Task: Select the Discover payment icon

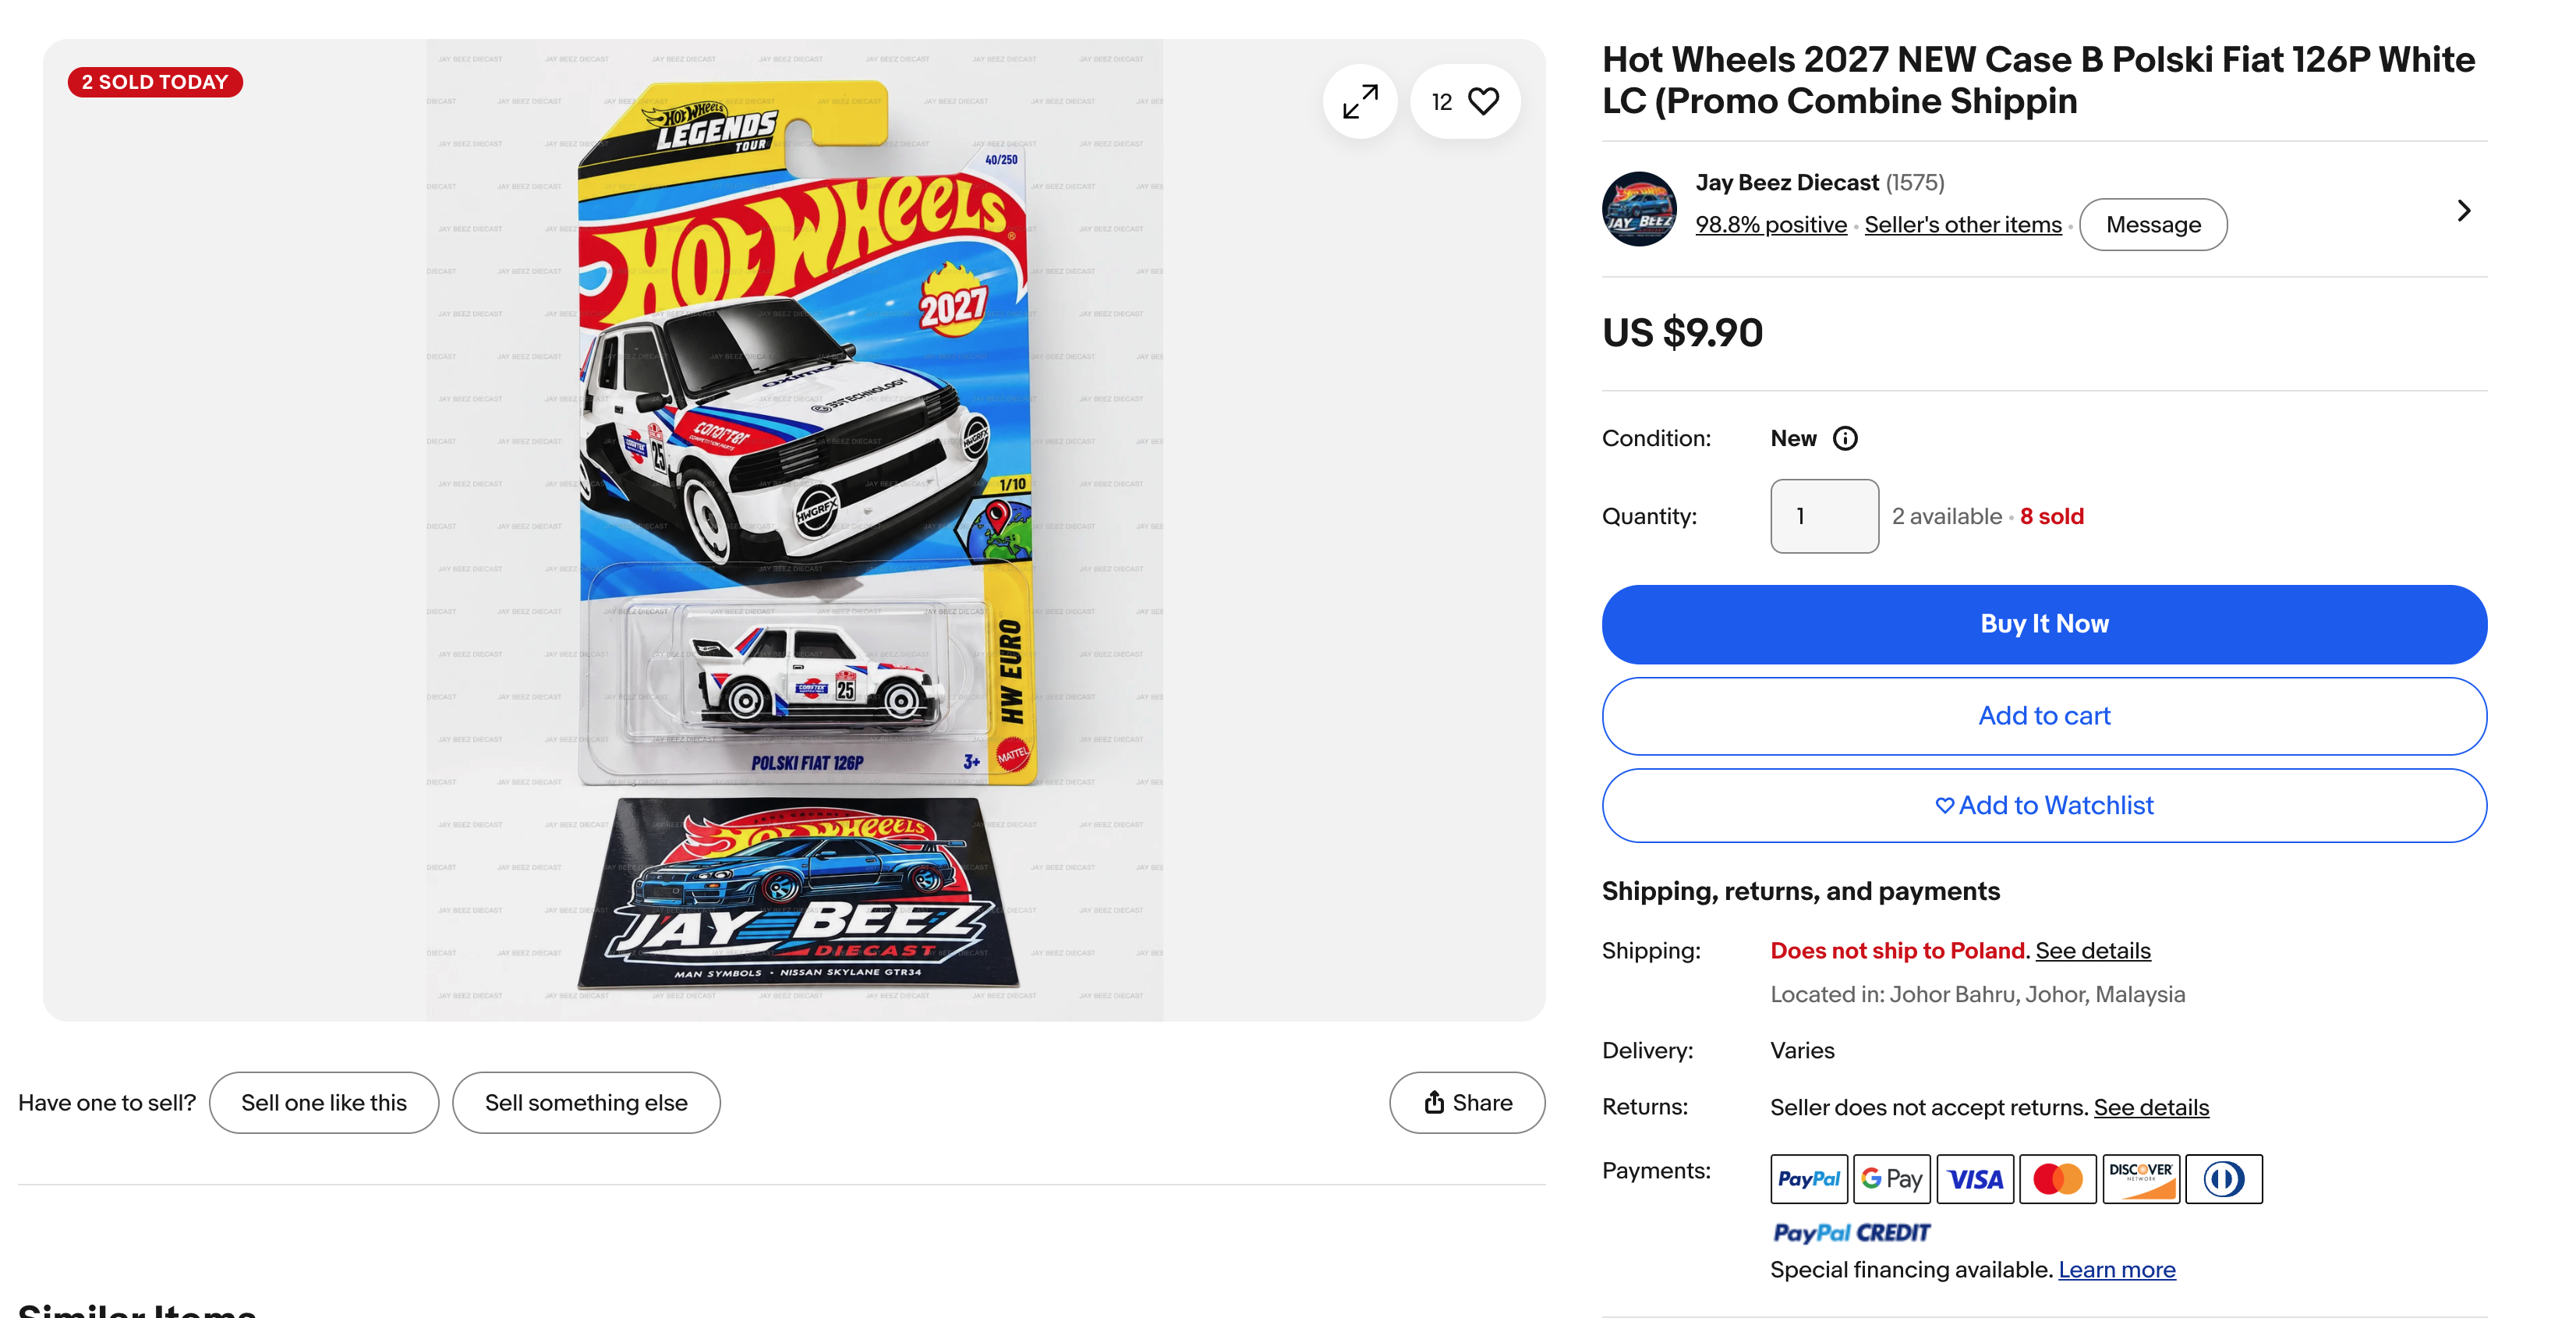Action: click(2140, 1179)
